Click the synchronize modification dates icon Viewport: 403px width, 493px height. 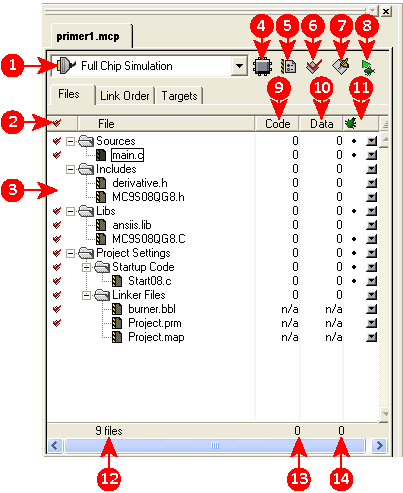289,66
